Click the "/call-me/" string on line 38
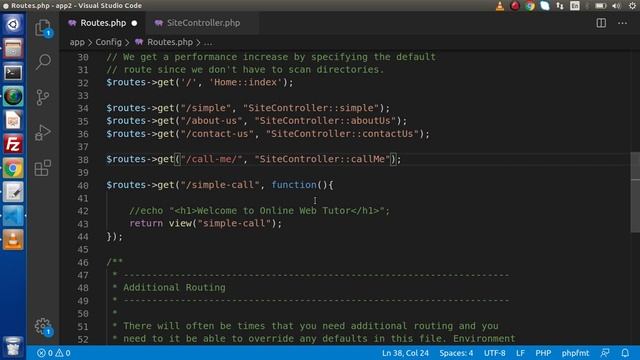 211,159
